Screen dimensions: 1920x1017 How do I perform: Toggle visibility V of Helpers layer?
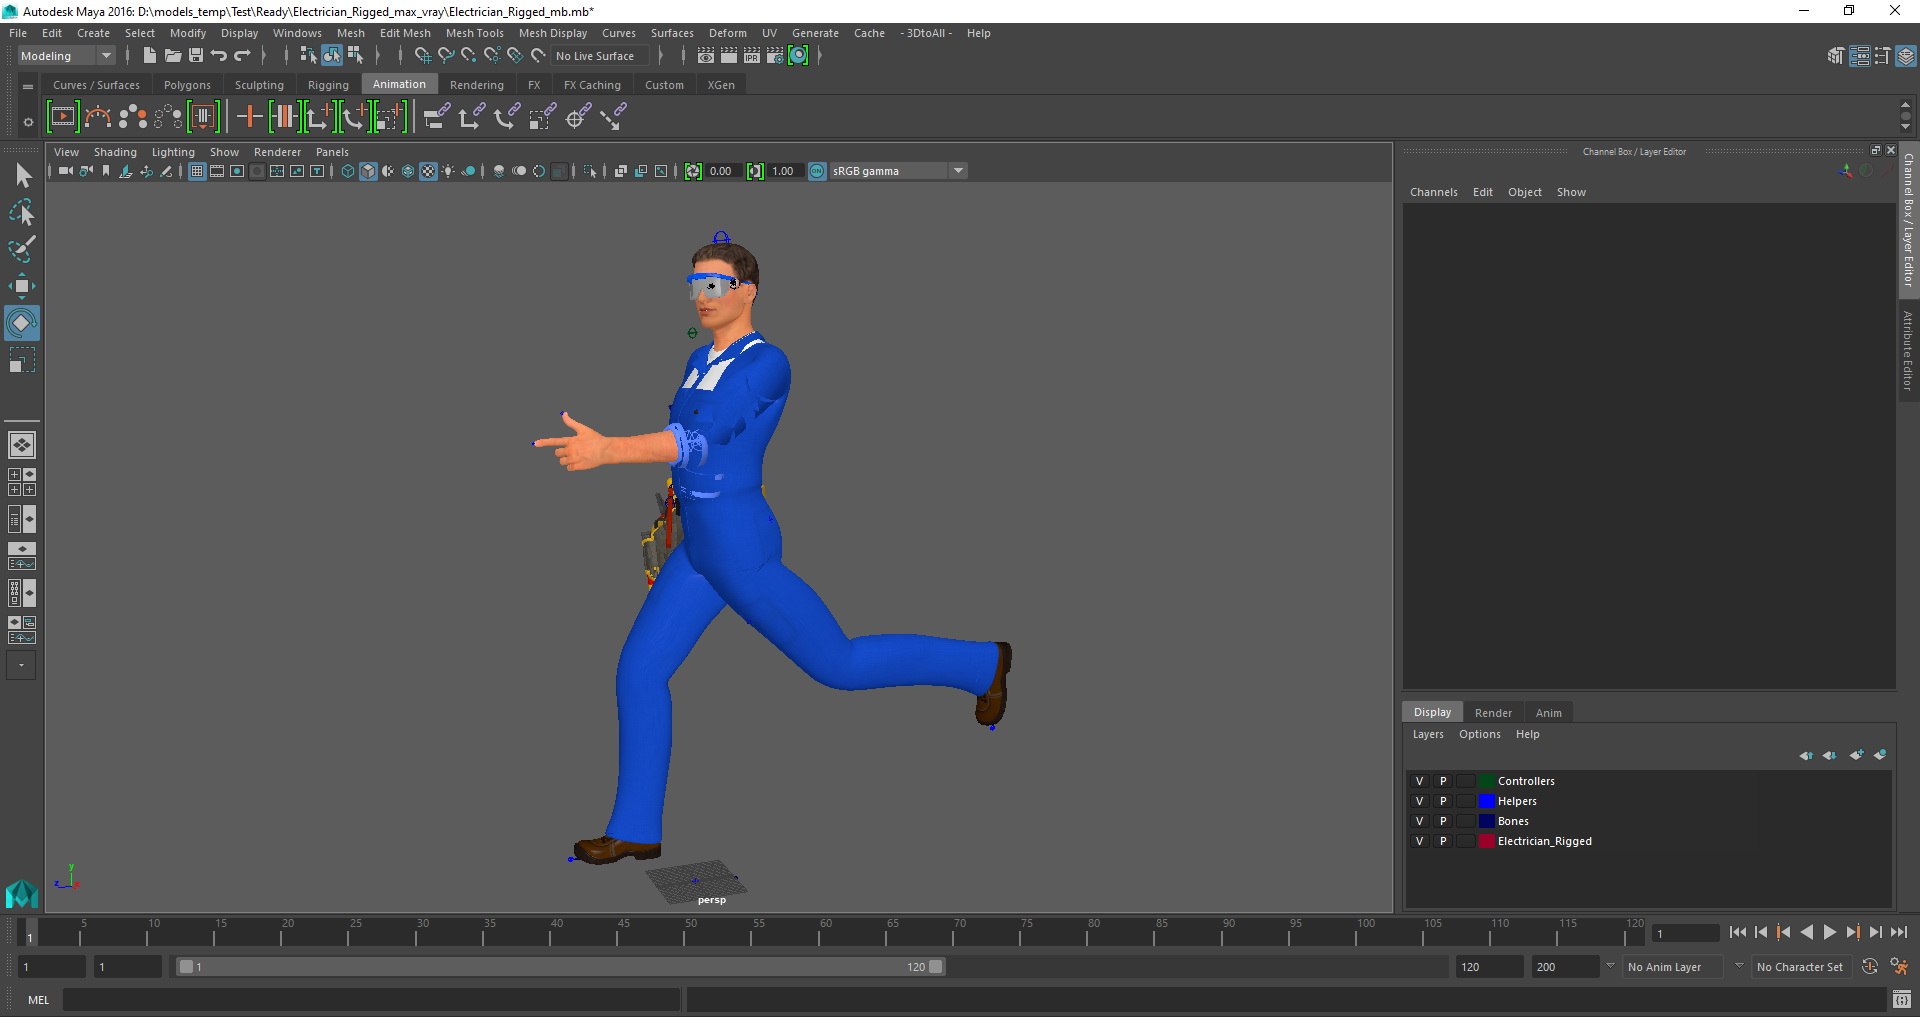click(x=1419, y=801)
